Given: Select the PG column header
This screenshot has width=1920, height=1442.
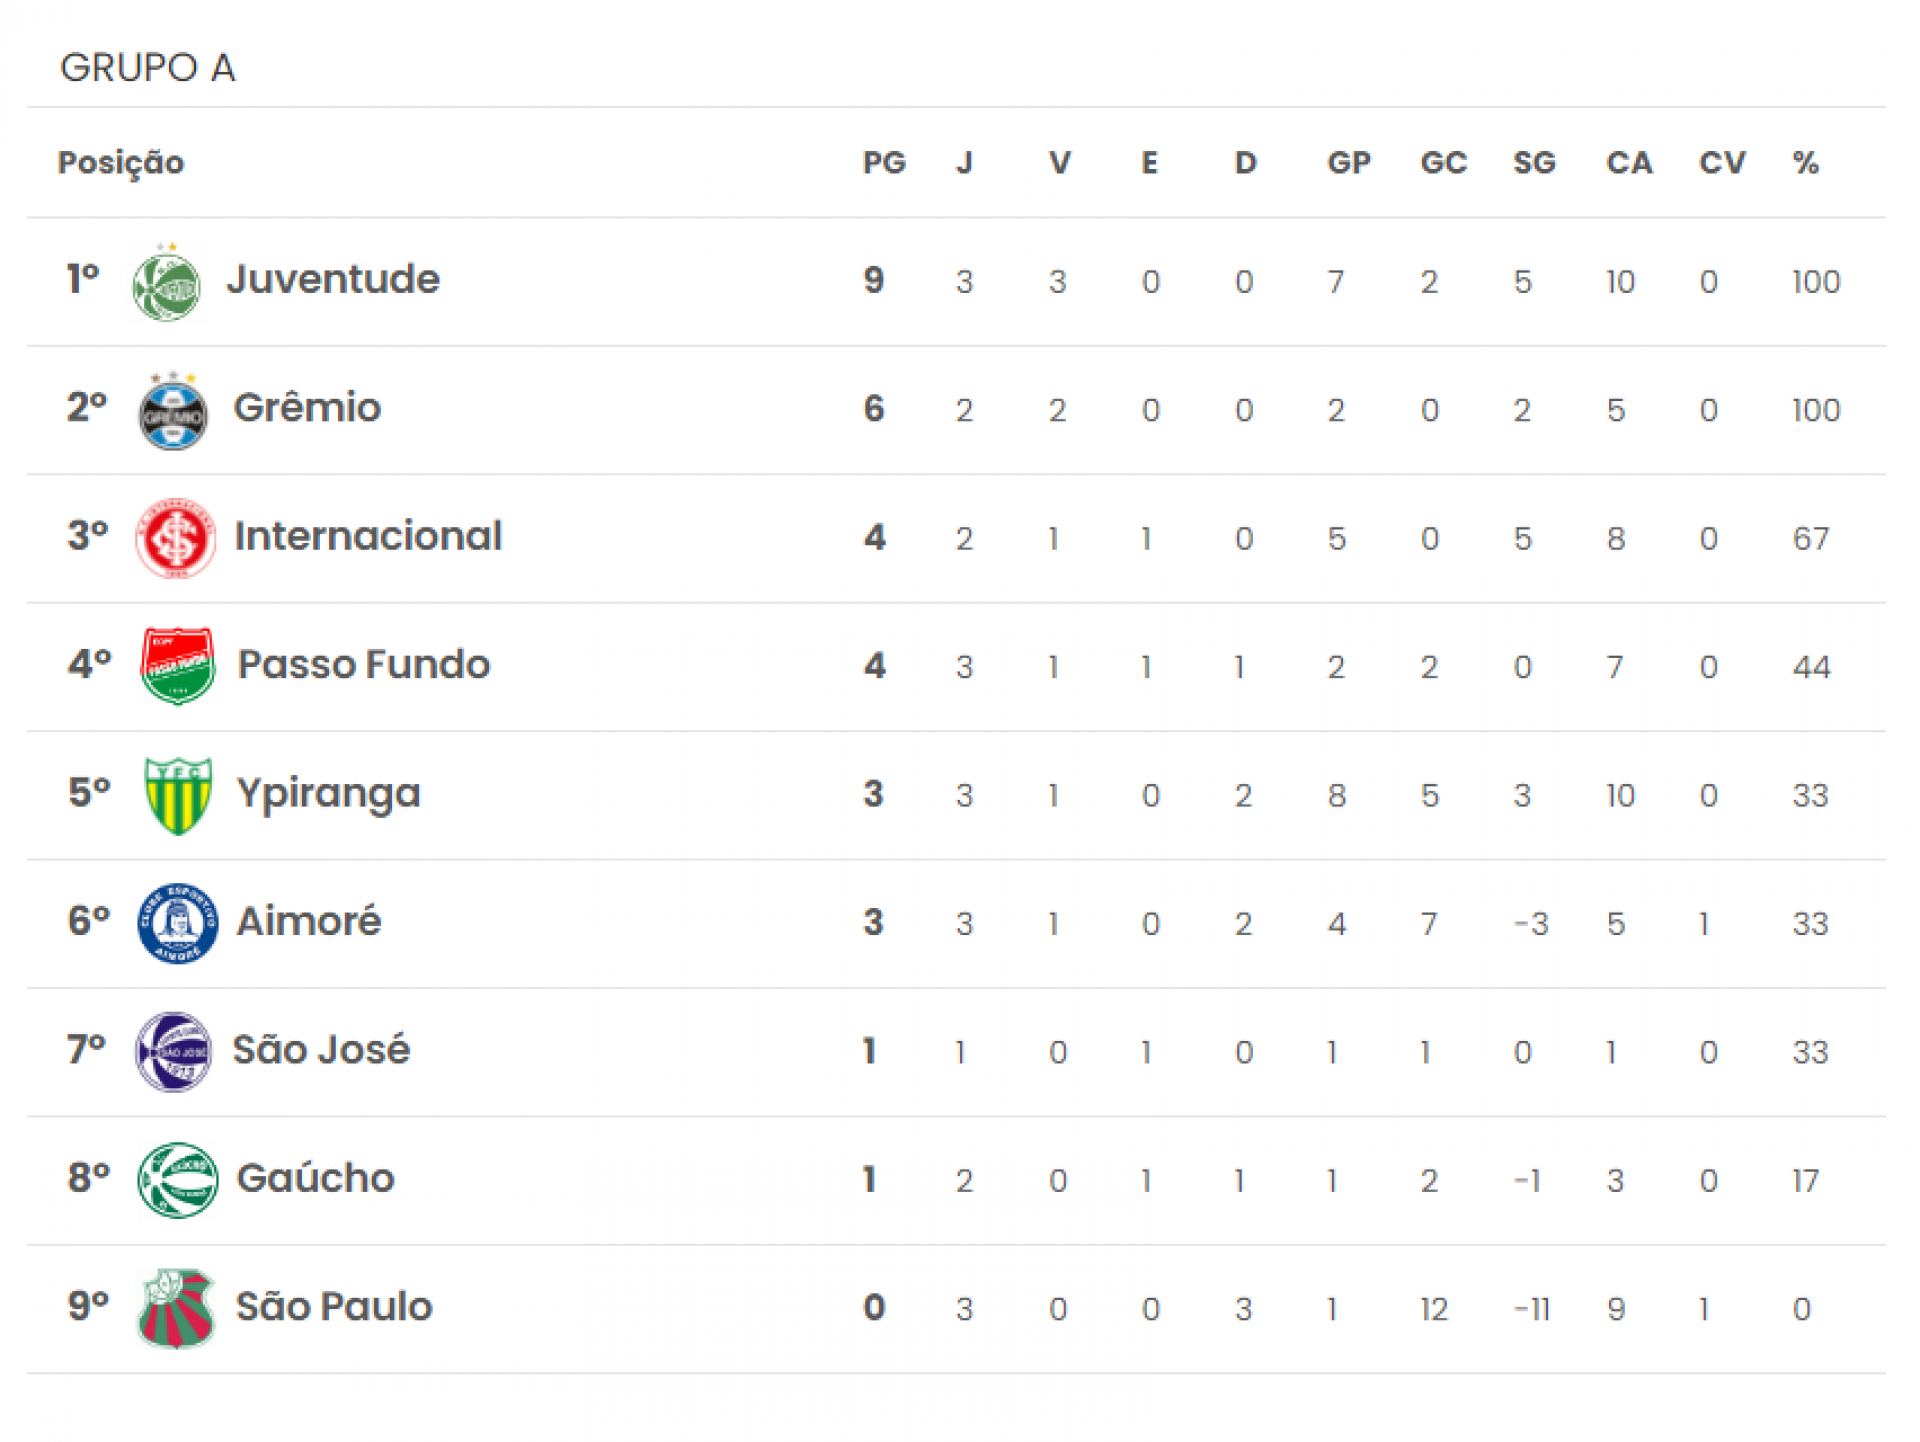Looking at the screenshot, I should [884, 163].
